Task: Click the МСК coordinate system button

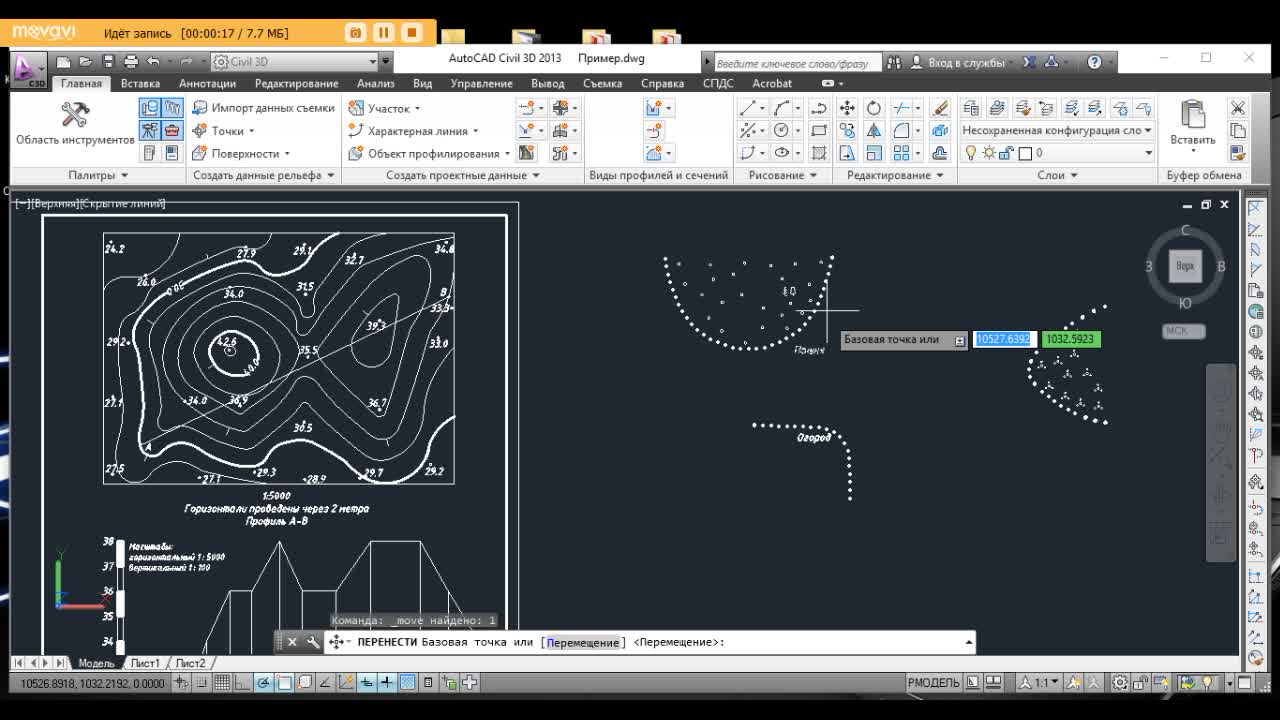Action: click(x=1184, y=331)
